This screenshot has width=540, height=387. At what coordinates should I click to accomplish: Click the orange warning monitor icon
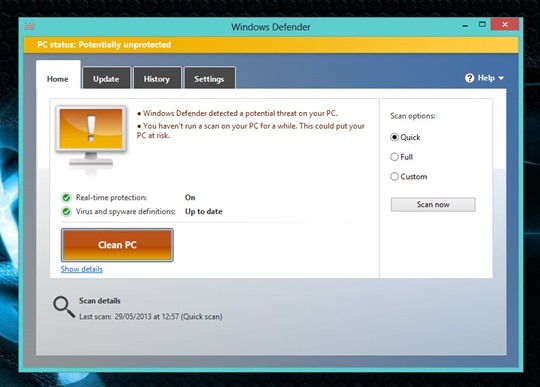(x=91, y=136)
